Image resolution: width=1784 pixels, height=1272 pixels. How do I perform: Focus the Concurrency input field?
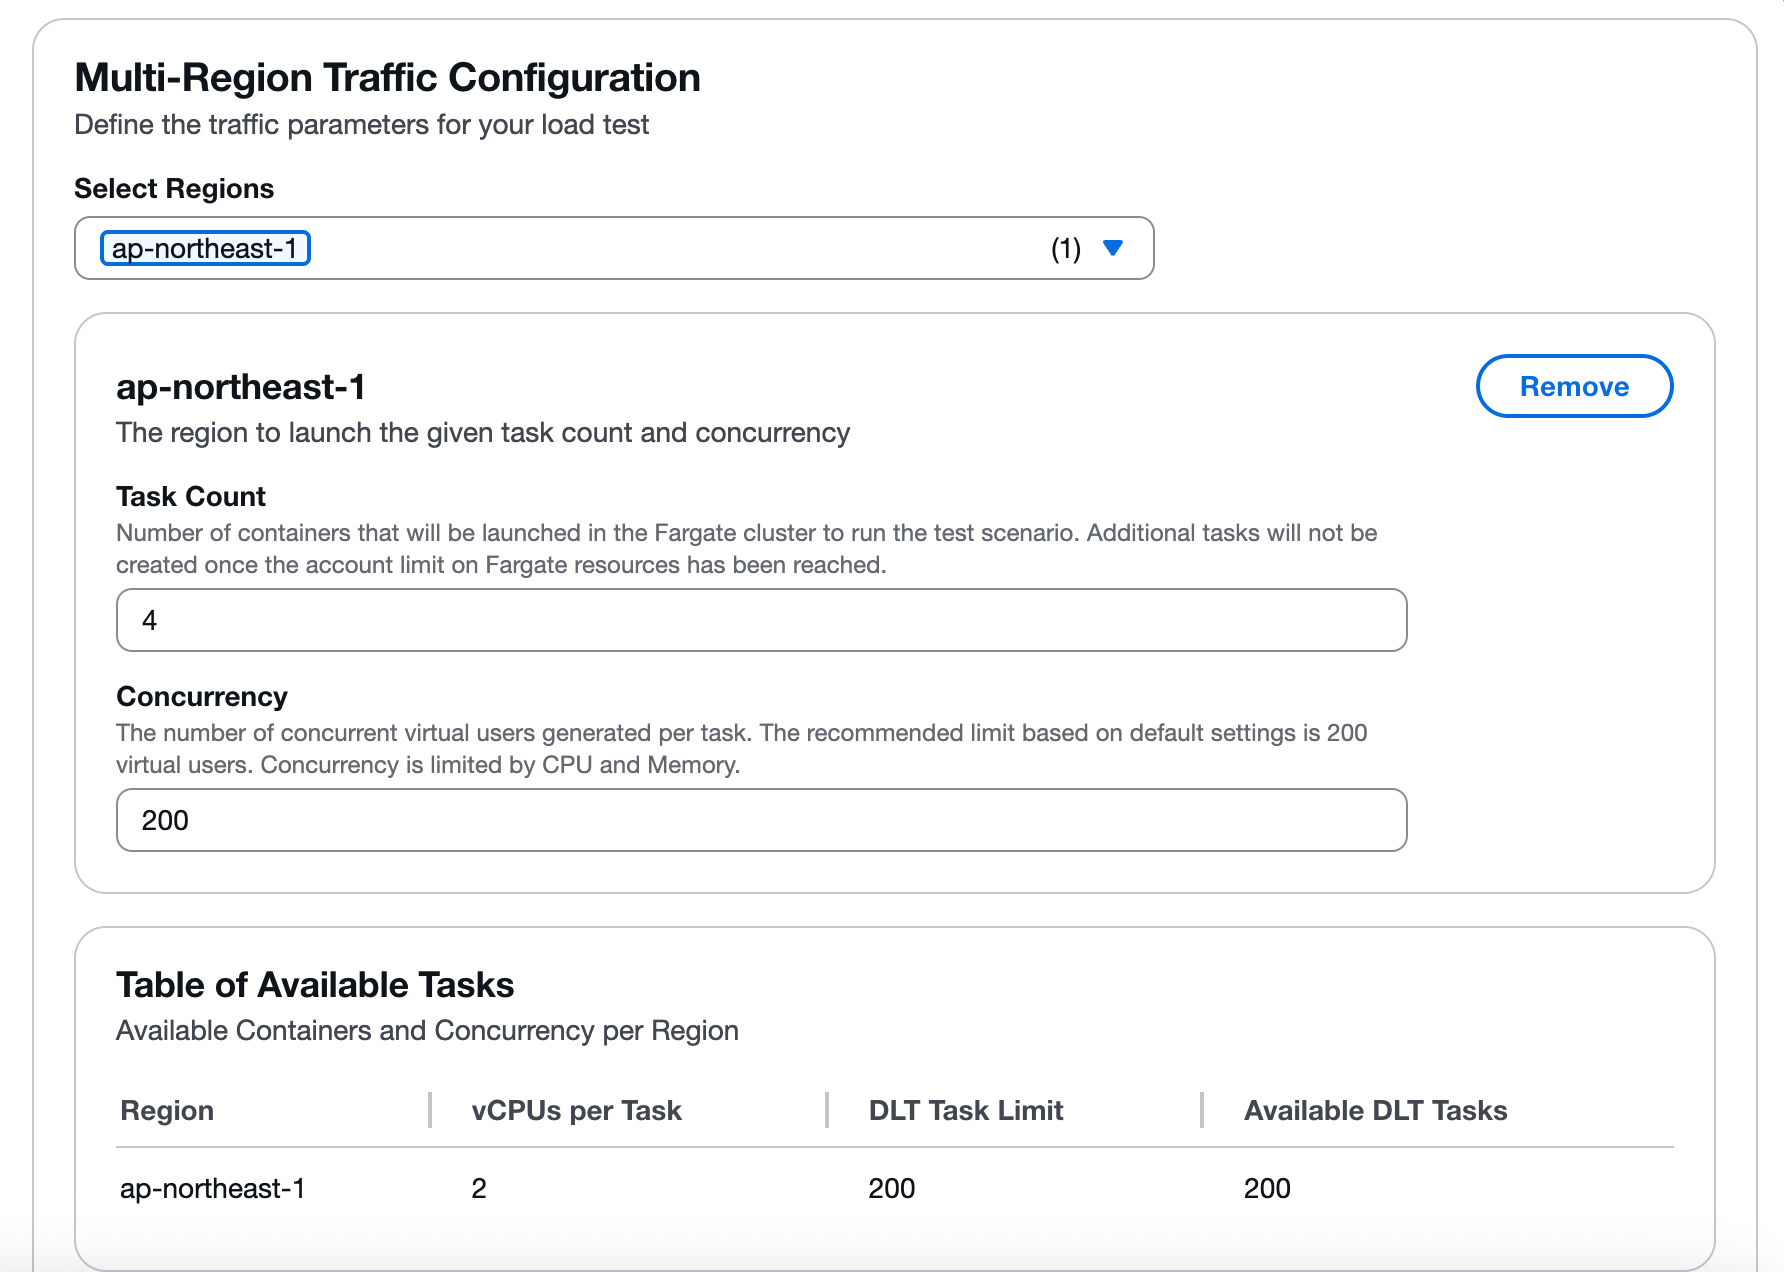coord(761,820)
